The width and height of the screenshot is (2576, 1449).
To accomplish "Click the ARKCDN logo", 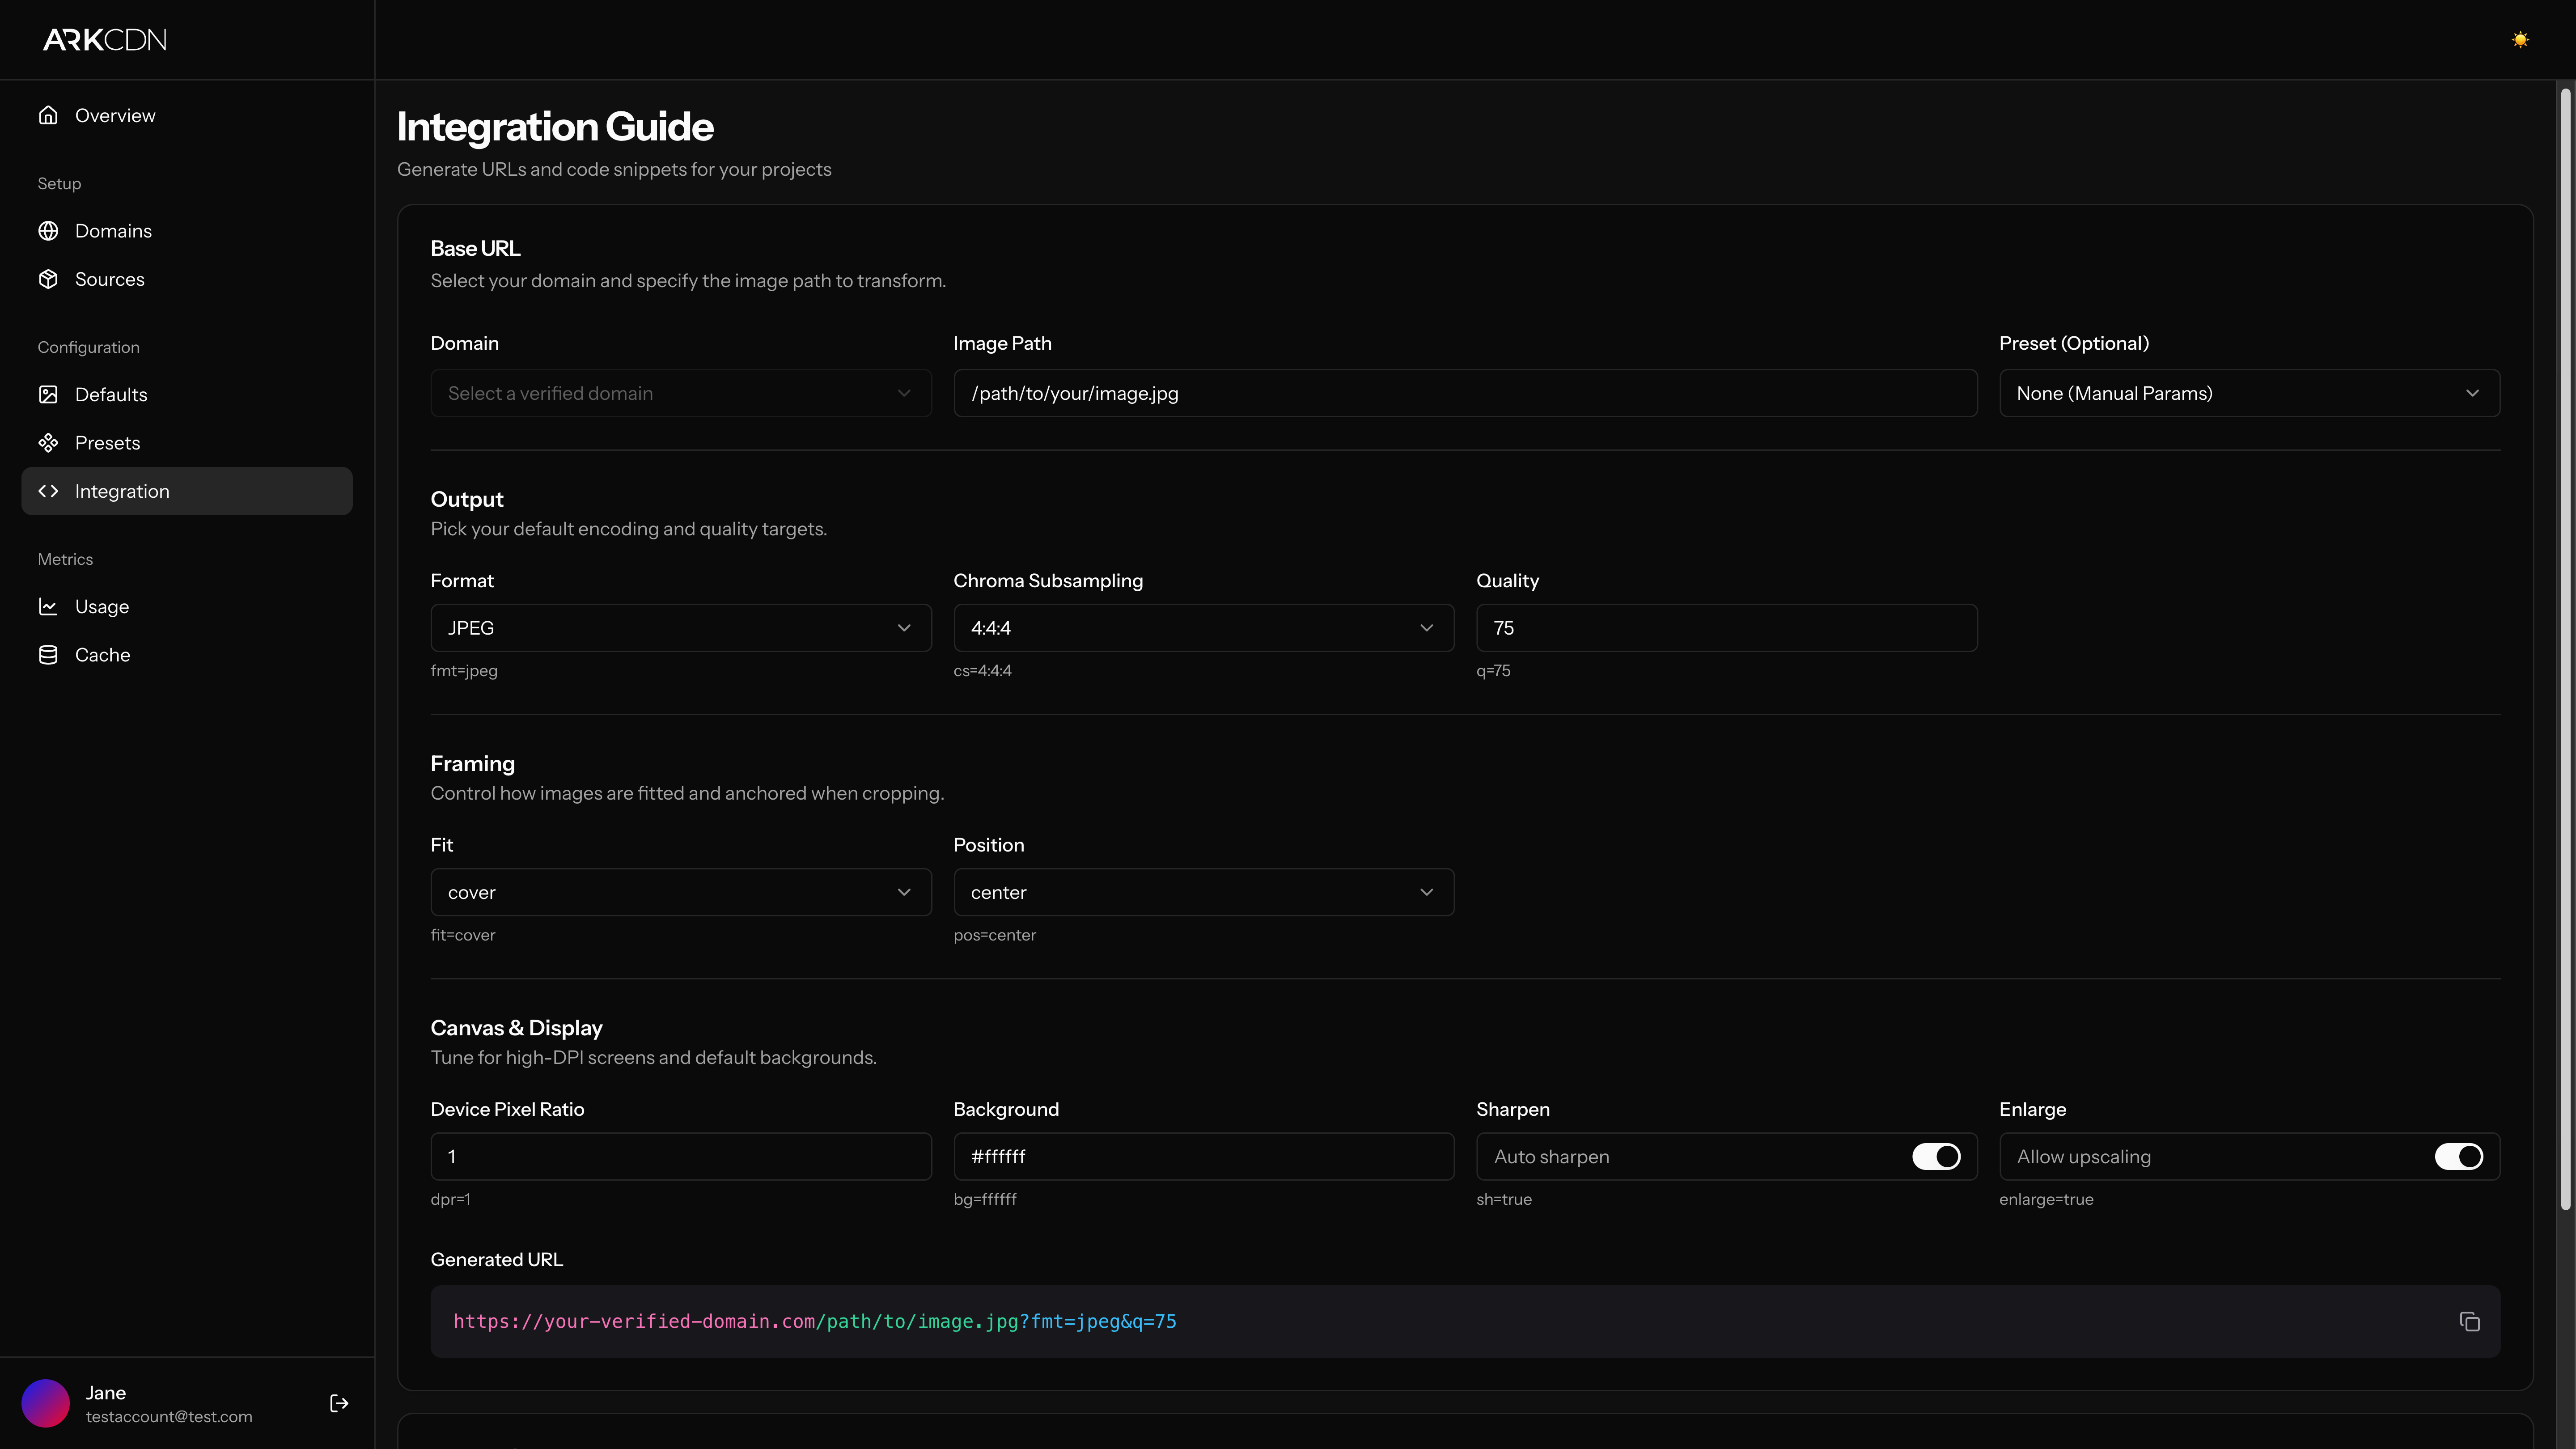I will (x=105, y=40).
